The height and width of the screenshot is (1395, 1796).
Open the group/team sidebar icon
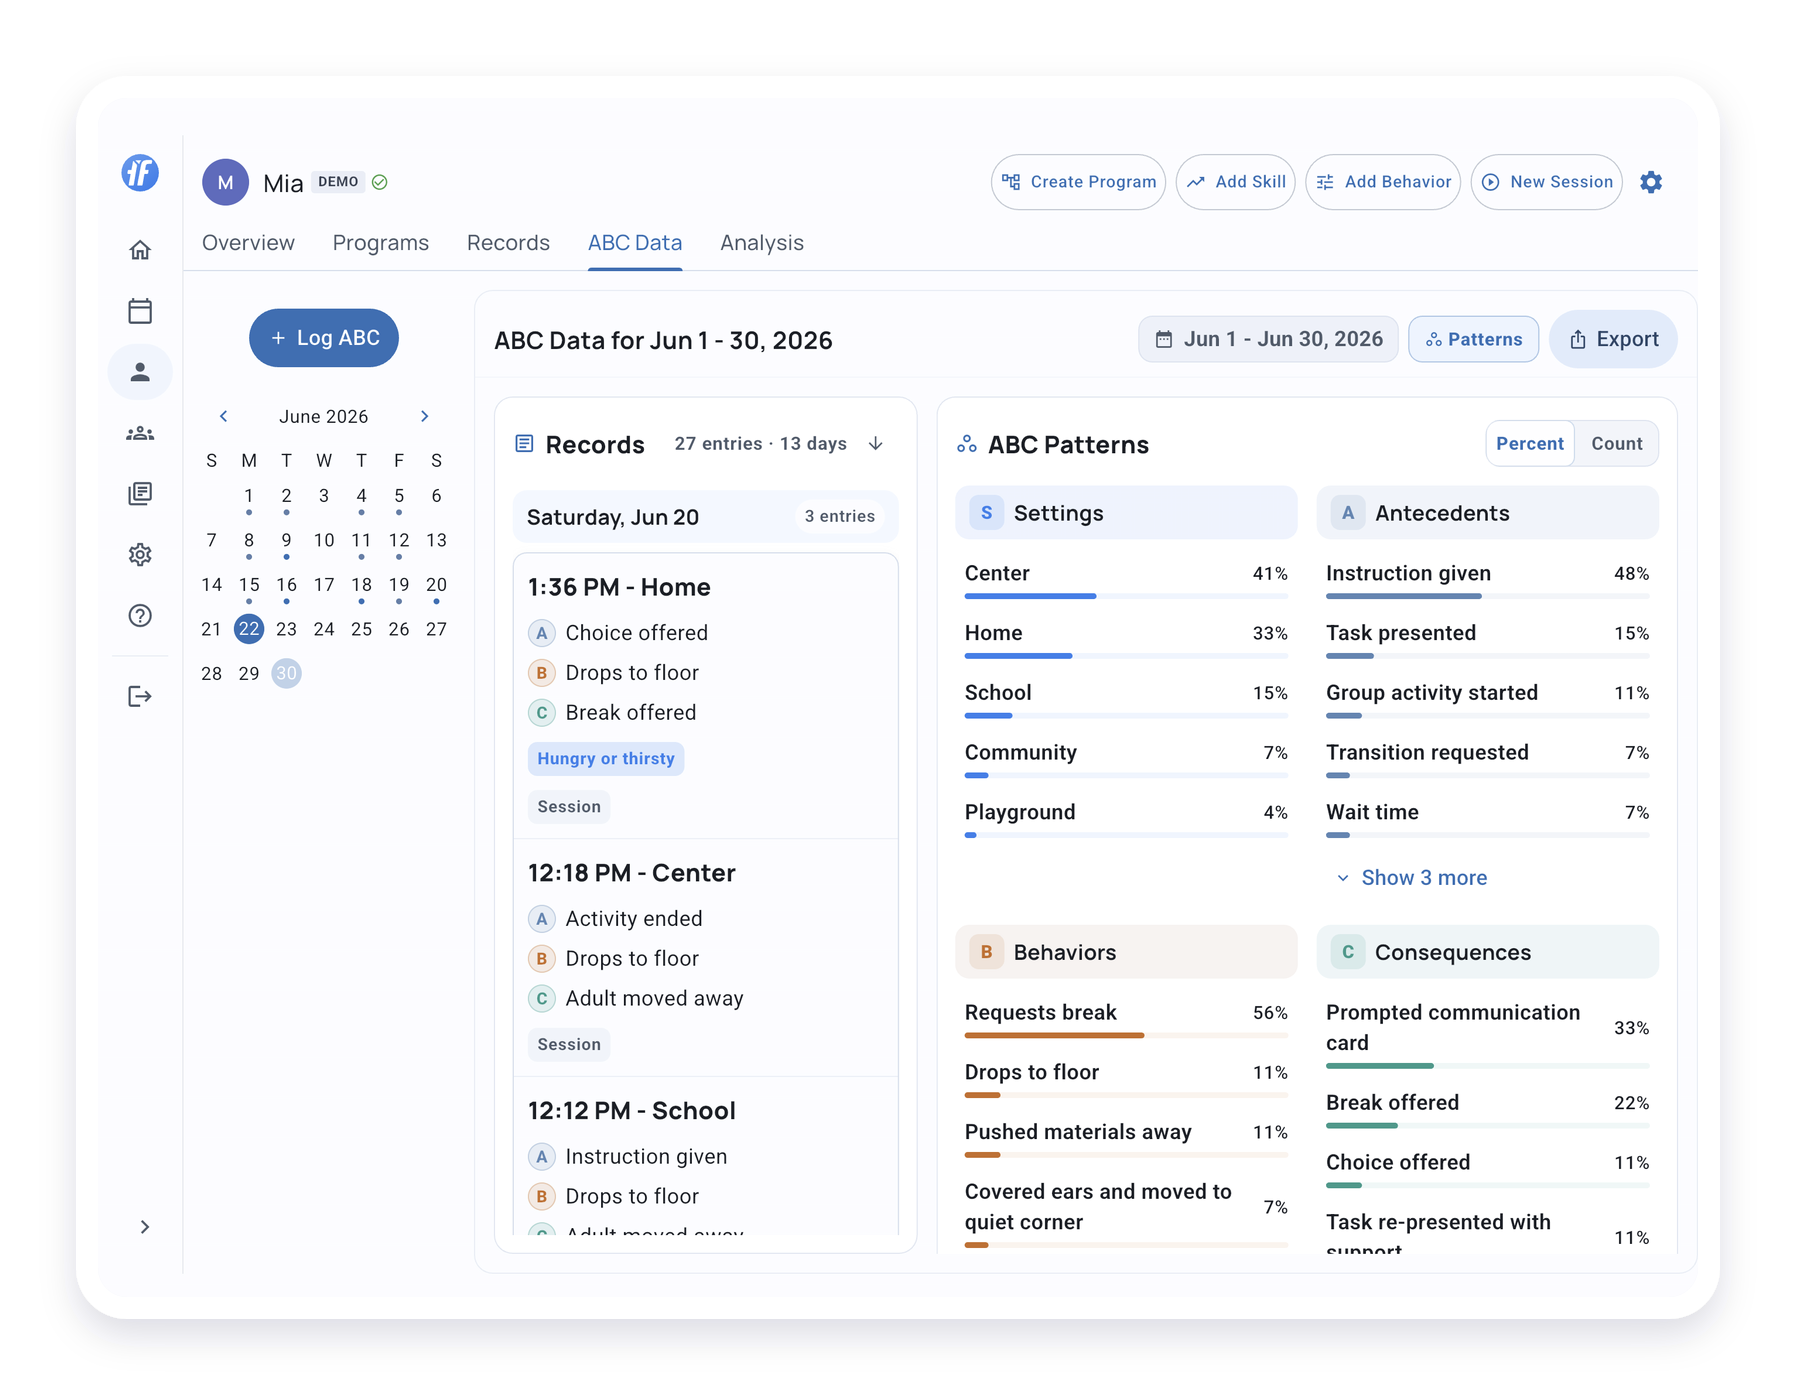coord(140,433)
